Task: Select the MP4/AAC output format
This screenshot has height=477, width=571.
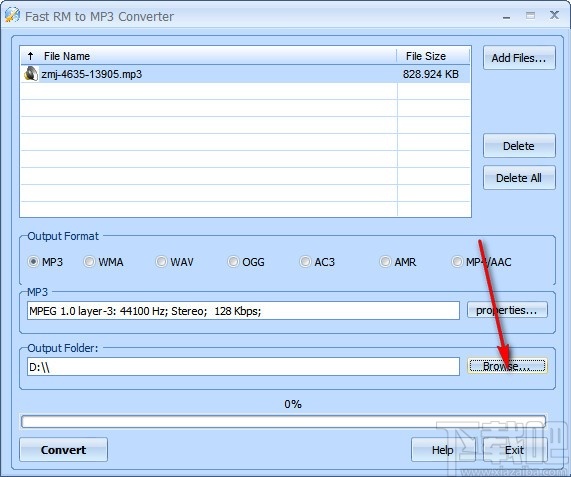Action: (457, 261)
